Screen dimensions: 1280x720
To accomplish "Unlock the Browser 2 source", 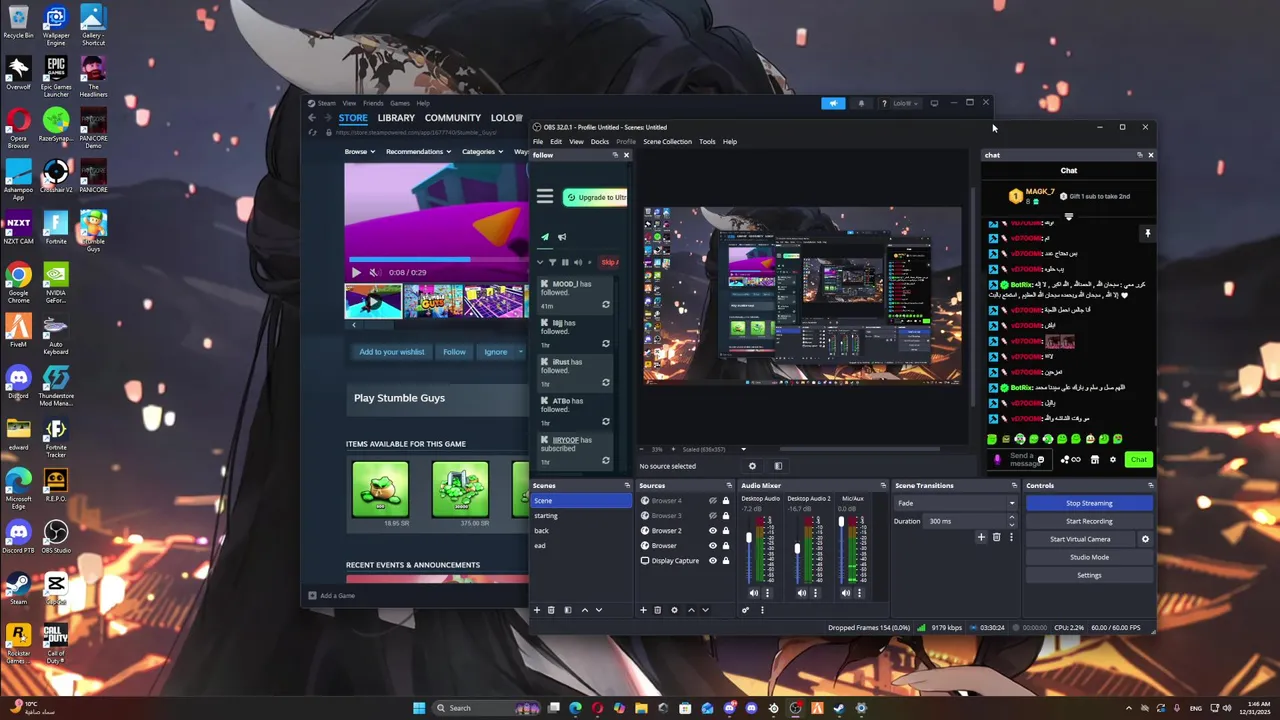I will (726, 531).
